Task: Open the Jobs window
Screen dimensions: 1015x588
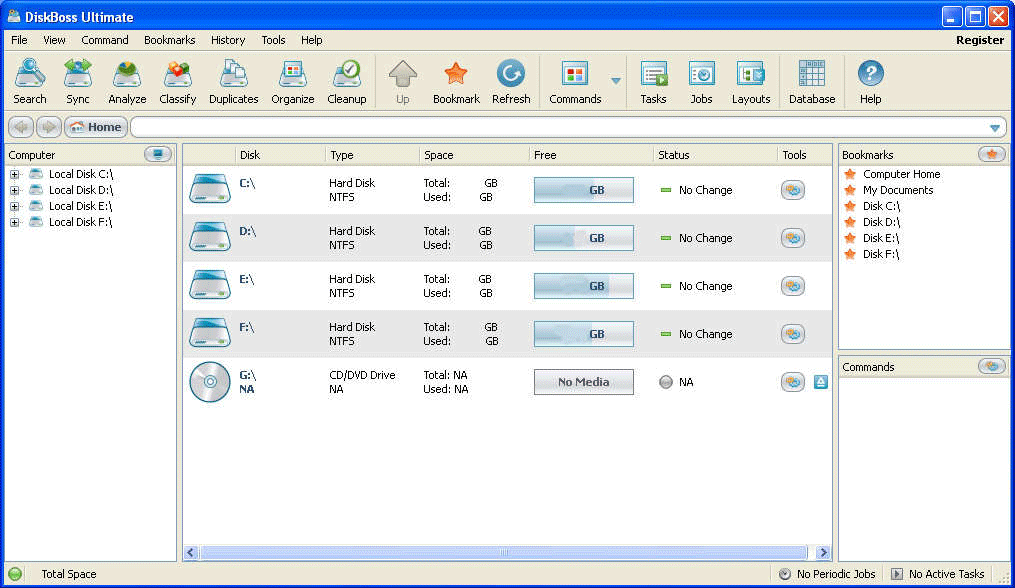Action: [x=701, y=82]
